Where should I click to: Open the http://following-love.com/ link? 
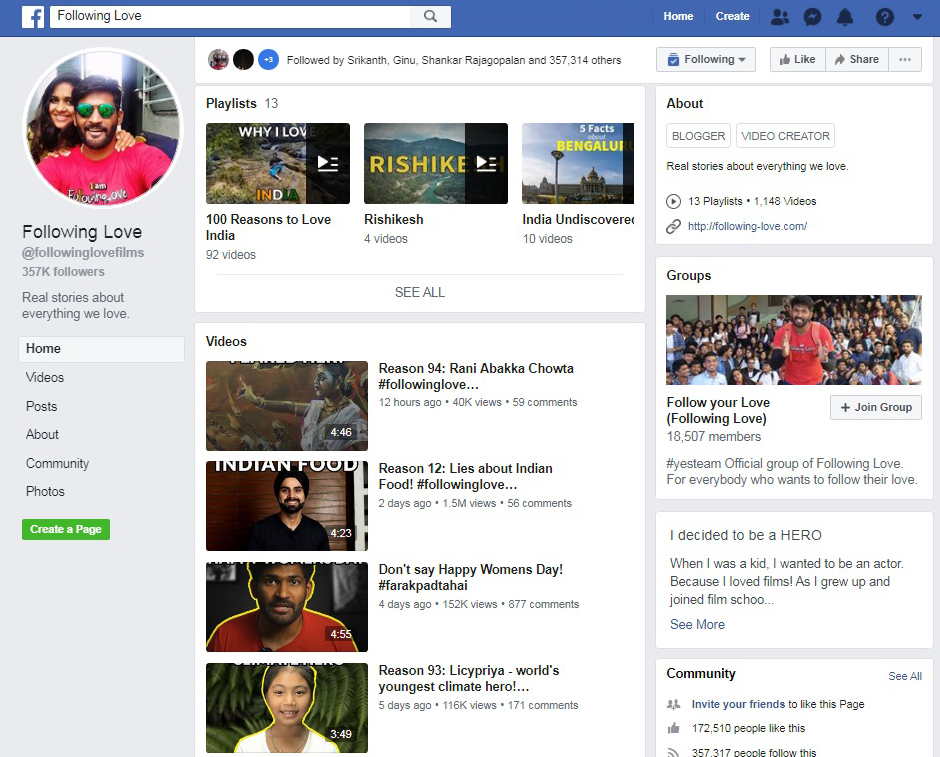pos(747,227)
